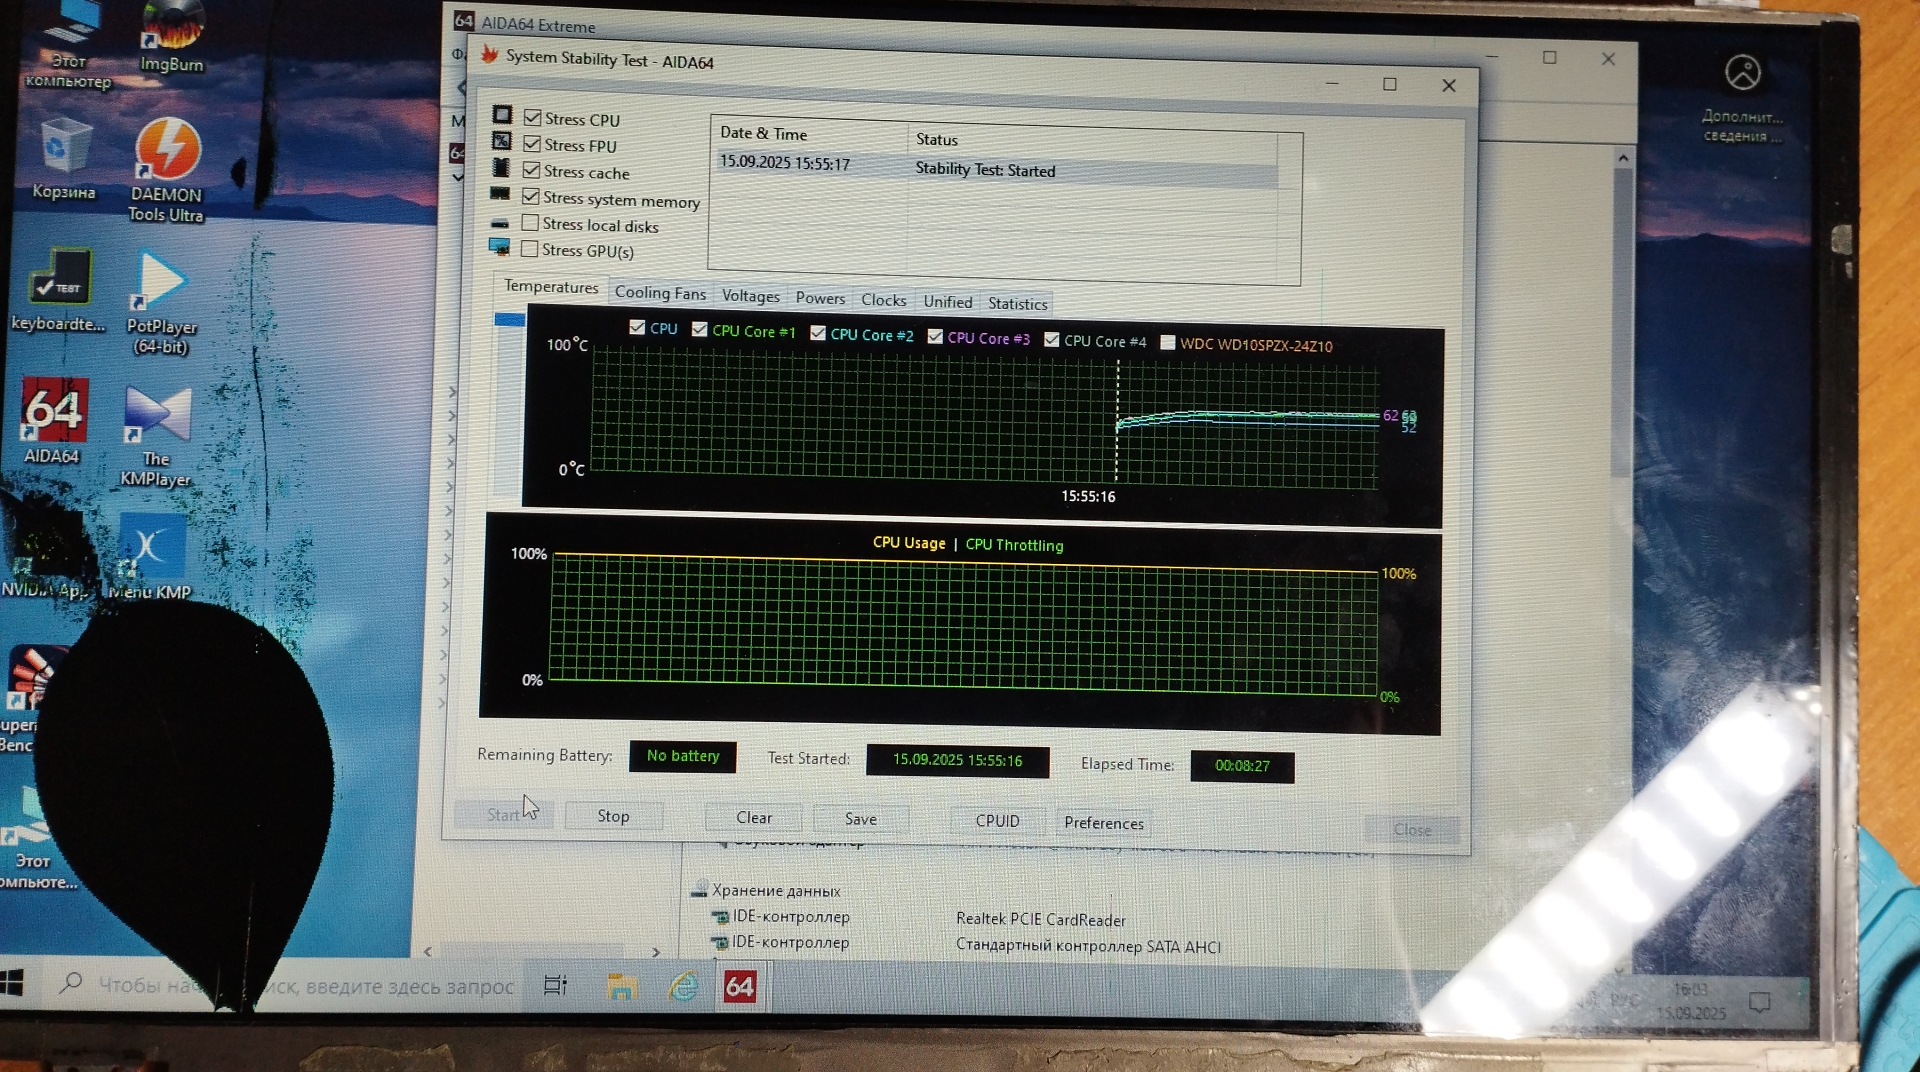Disable the Stress CPU checkbox
The width and height of the screenshot is (1920, 1072).
[533, 118]
